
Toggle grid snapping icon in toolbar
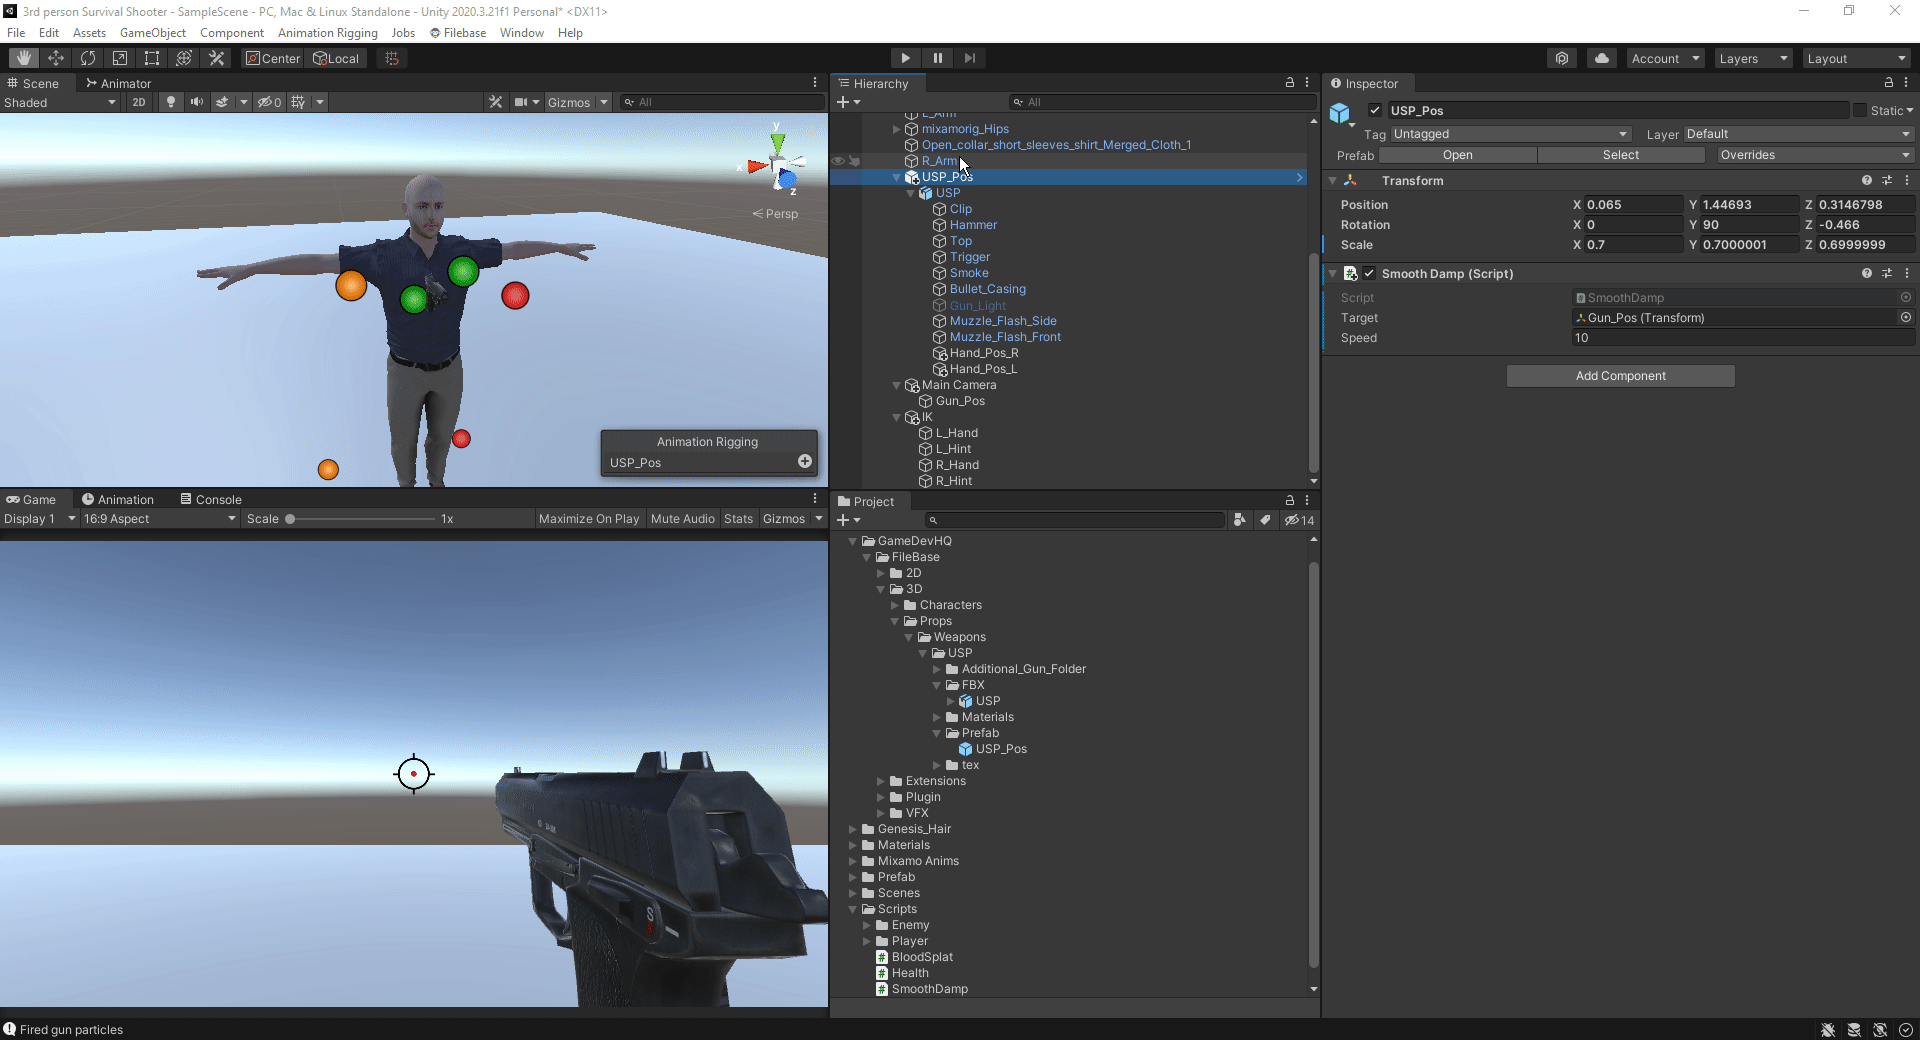click(x=392, y=58)
